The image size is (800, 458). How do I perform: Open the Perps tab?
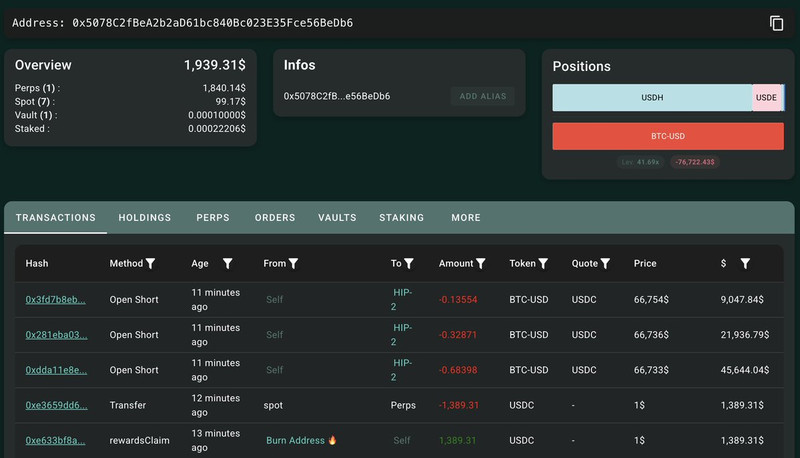coord(213,217)
